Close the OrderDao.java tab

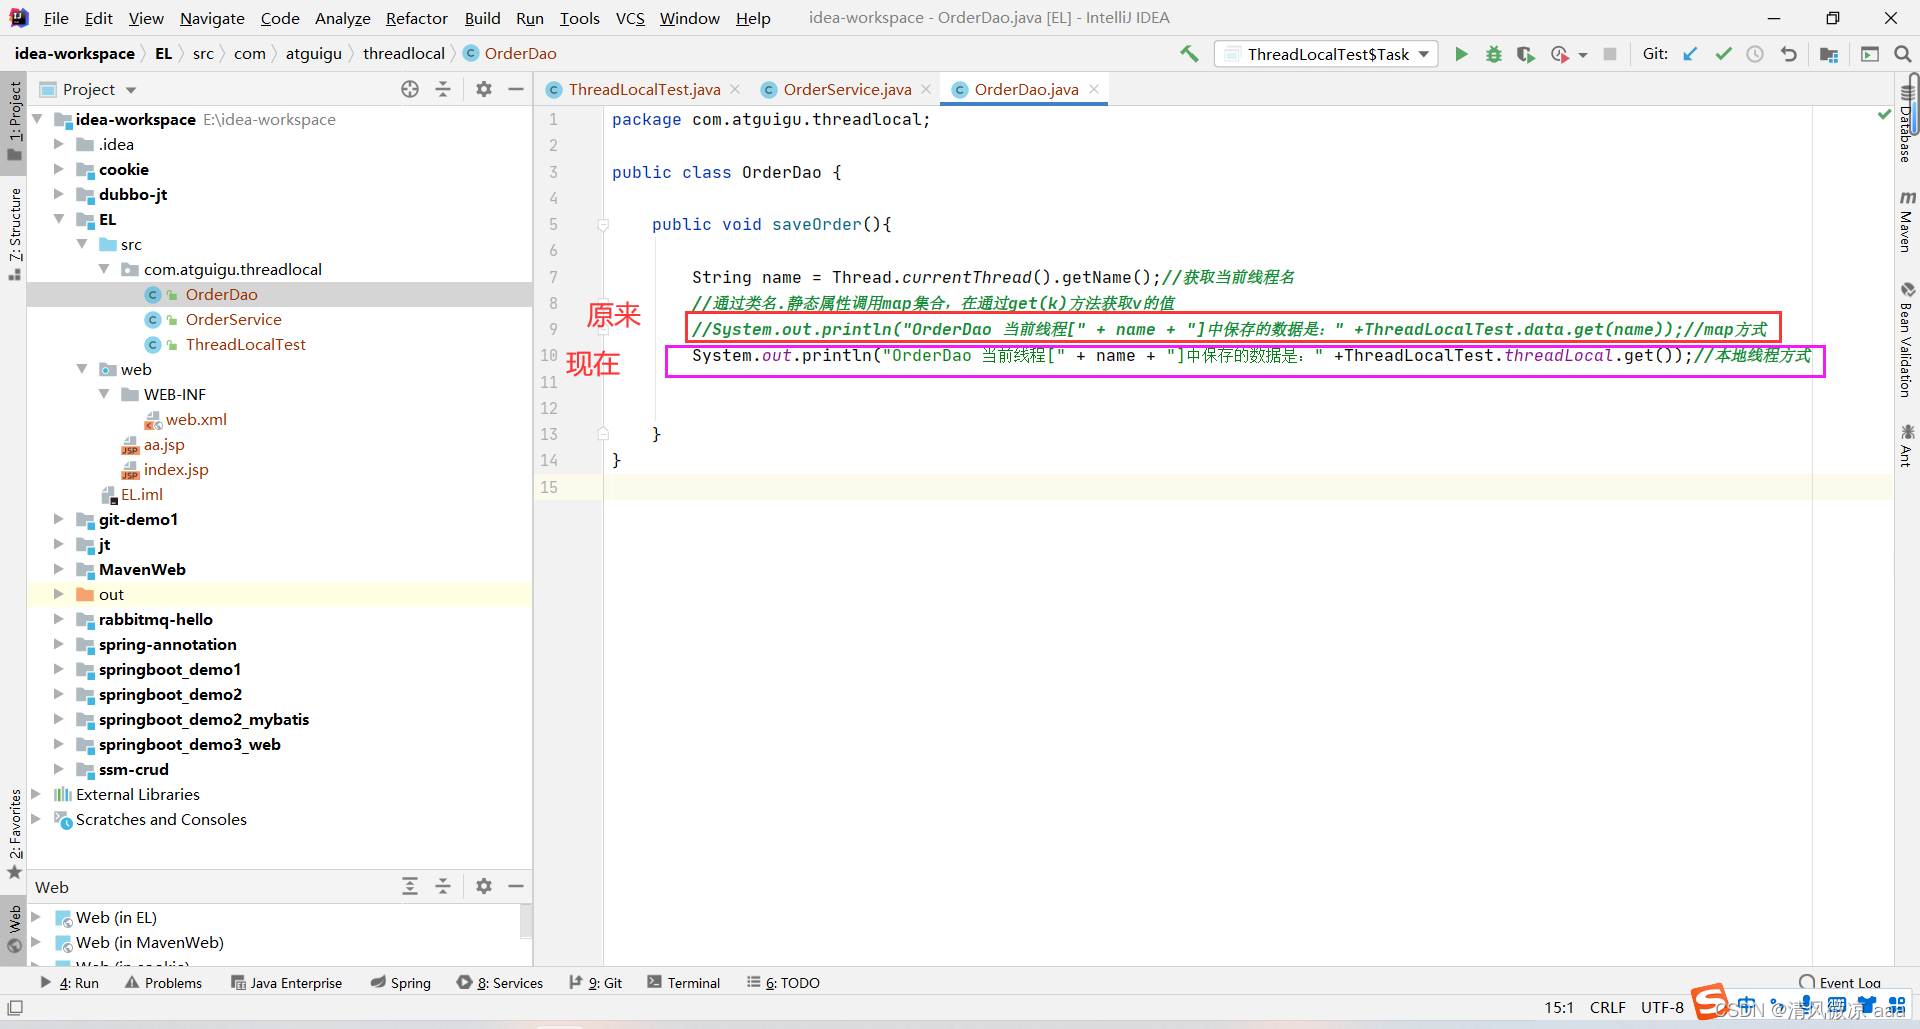point(1094,89)
